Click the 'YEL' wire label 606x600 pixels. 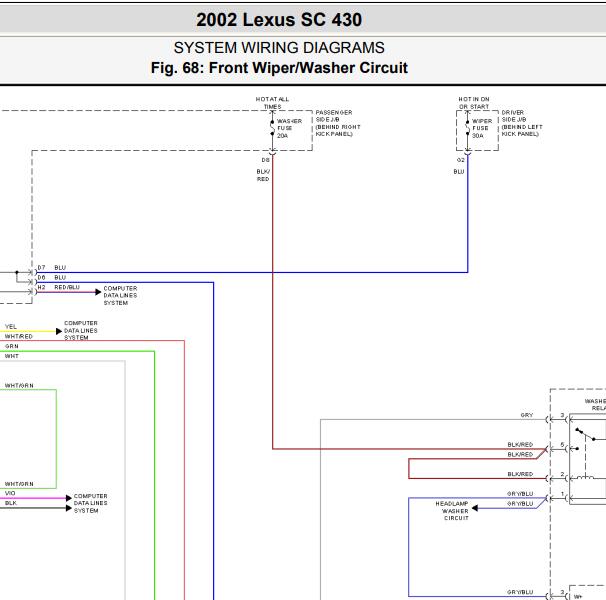click(11, 327)
